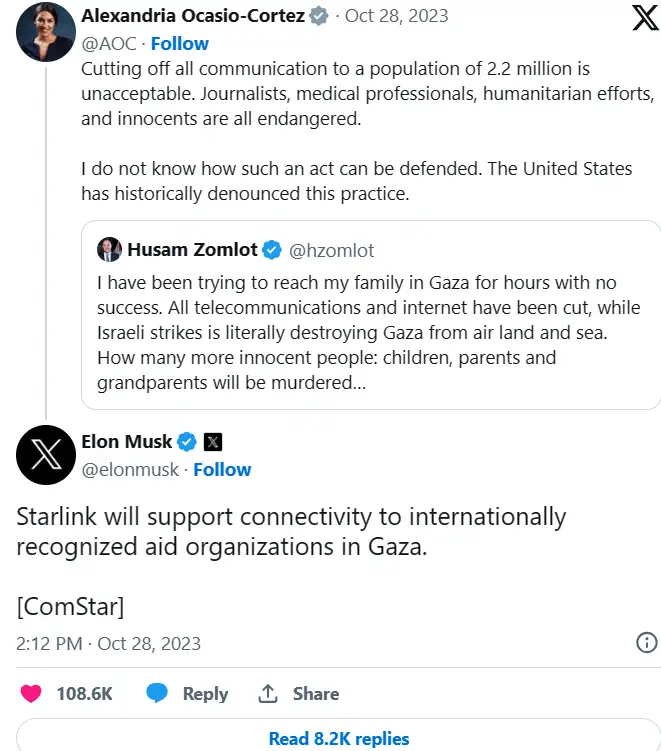661x751 pixels.
Task: Click Elon Musk's blue verified badge
Action: [x=187, y=442]
